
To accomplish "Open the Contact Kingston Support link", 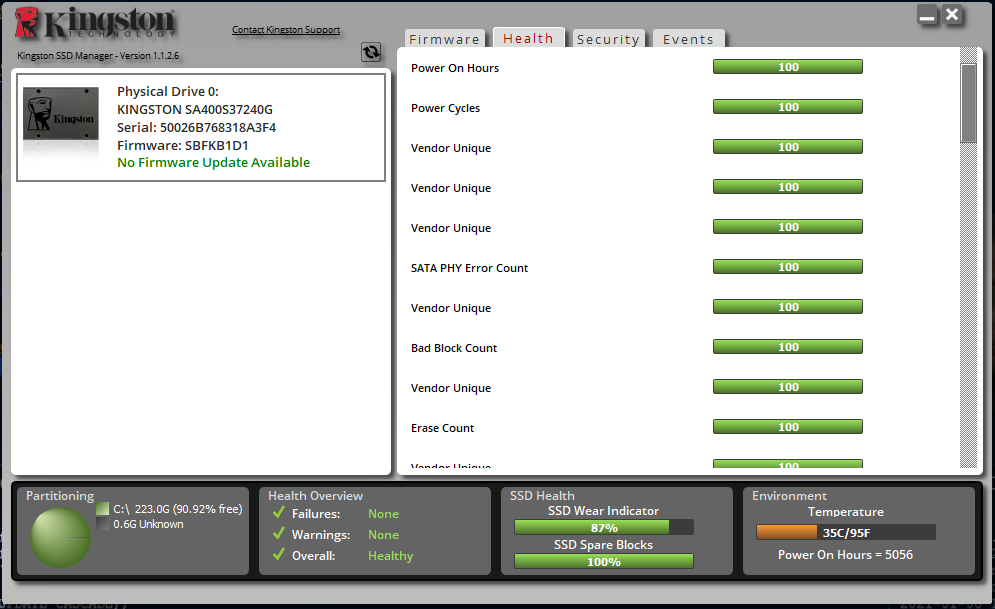I will (x=286, y=30).
